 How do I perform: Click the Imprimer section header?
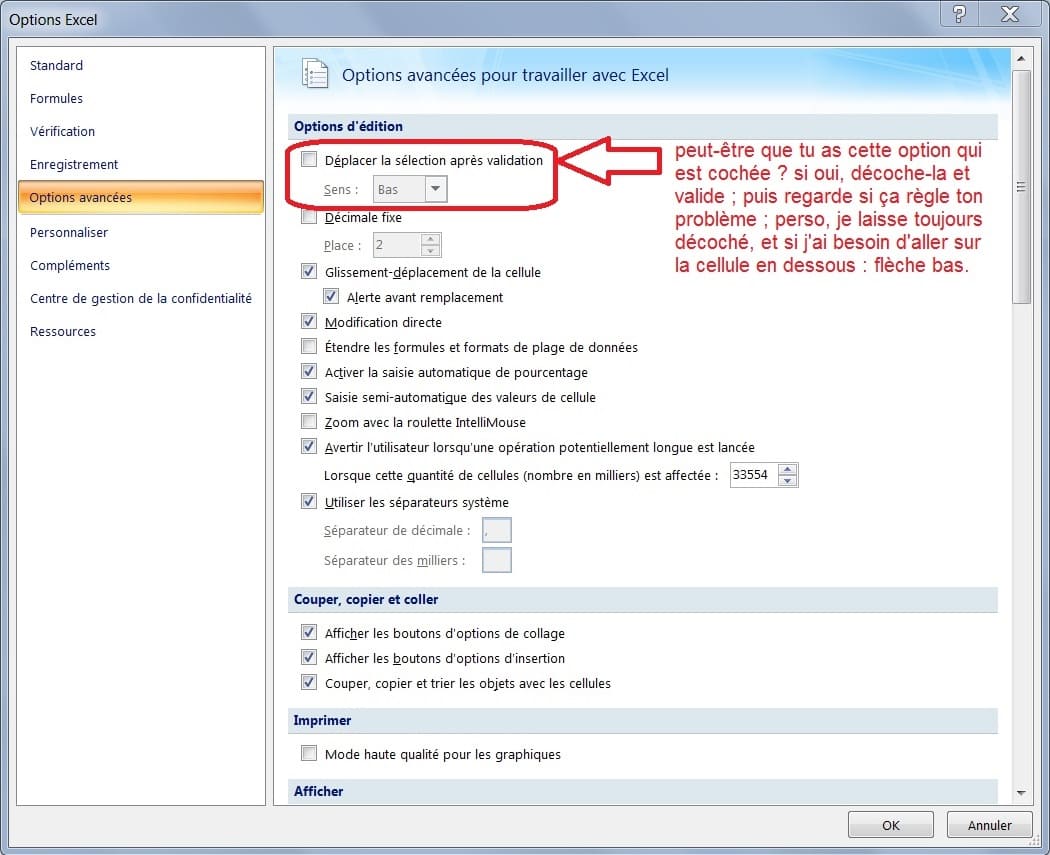tap(643, 720)
